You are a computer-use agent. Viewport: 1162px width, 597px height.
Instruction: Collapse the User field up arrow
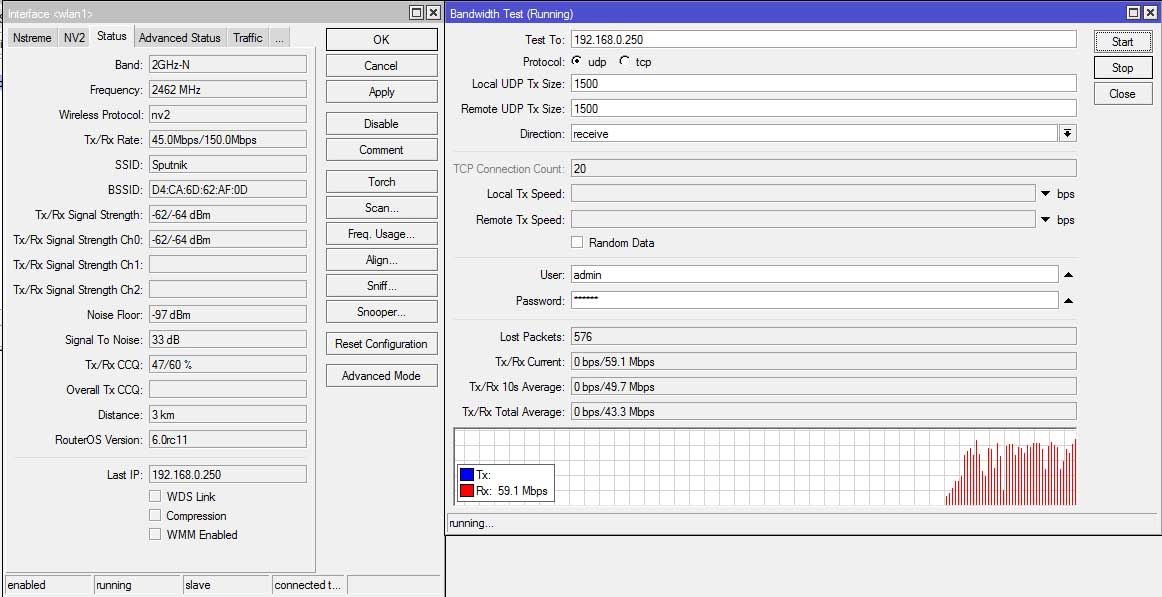coord(1069,275)
